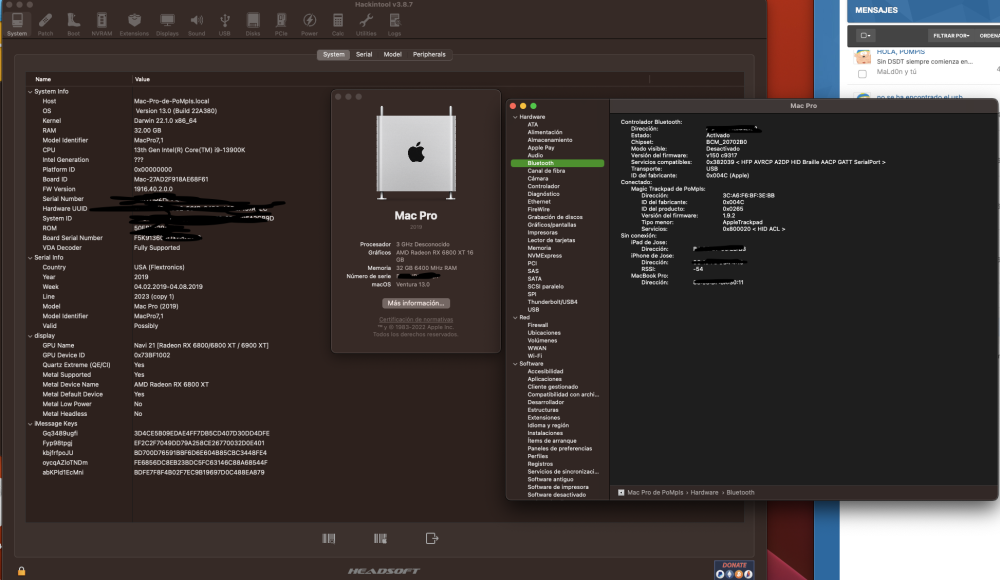Screen dimensions: 1000x580
Task: Click the export icon at Hackintool bottom
Action: pos(432,539)
